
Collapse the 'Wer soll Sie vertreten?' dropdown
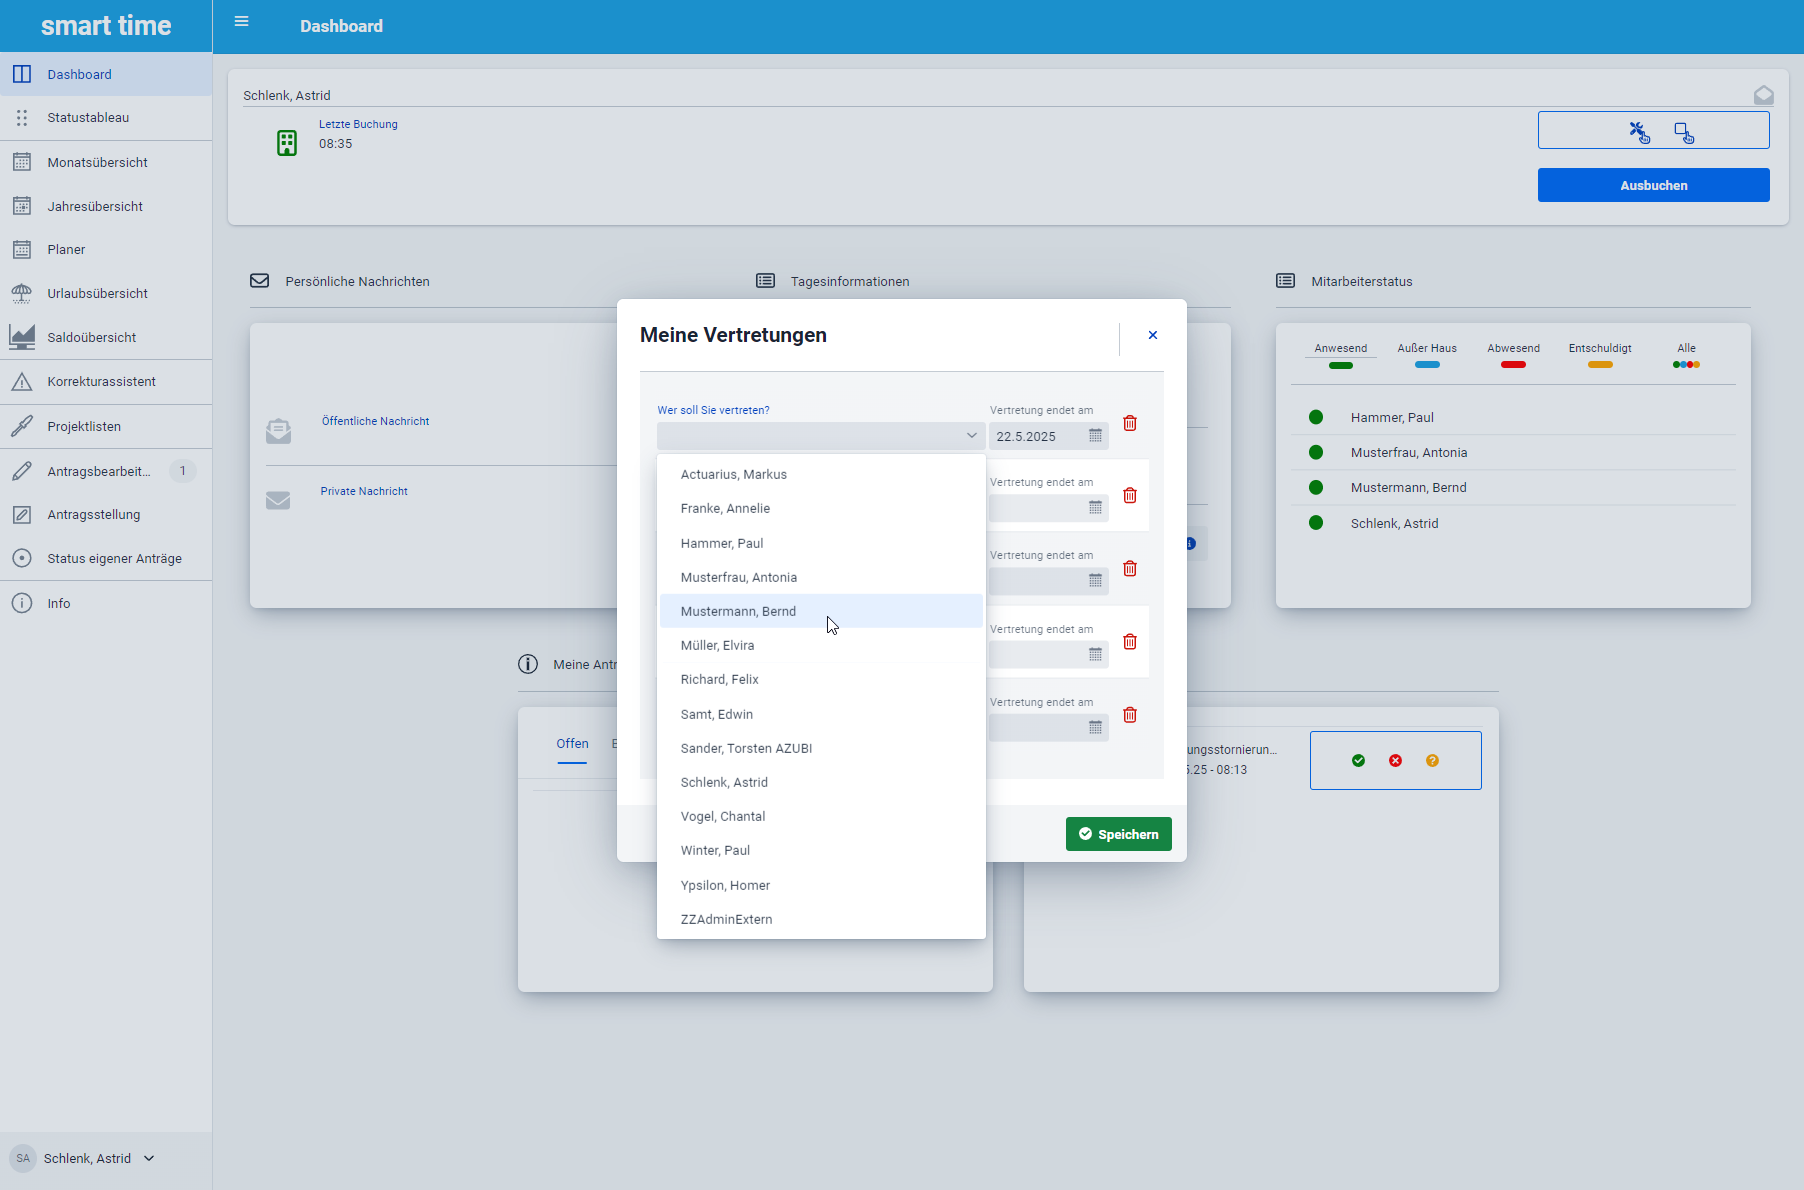pos(971,436)
